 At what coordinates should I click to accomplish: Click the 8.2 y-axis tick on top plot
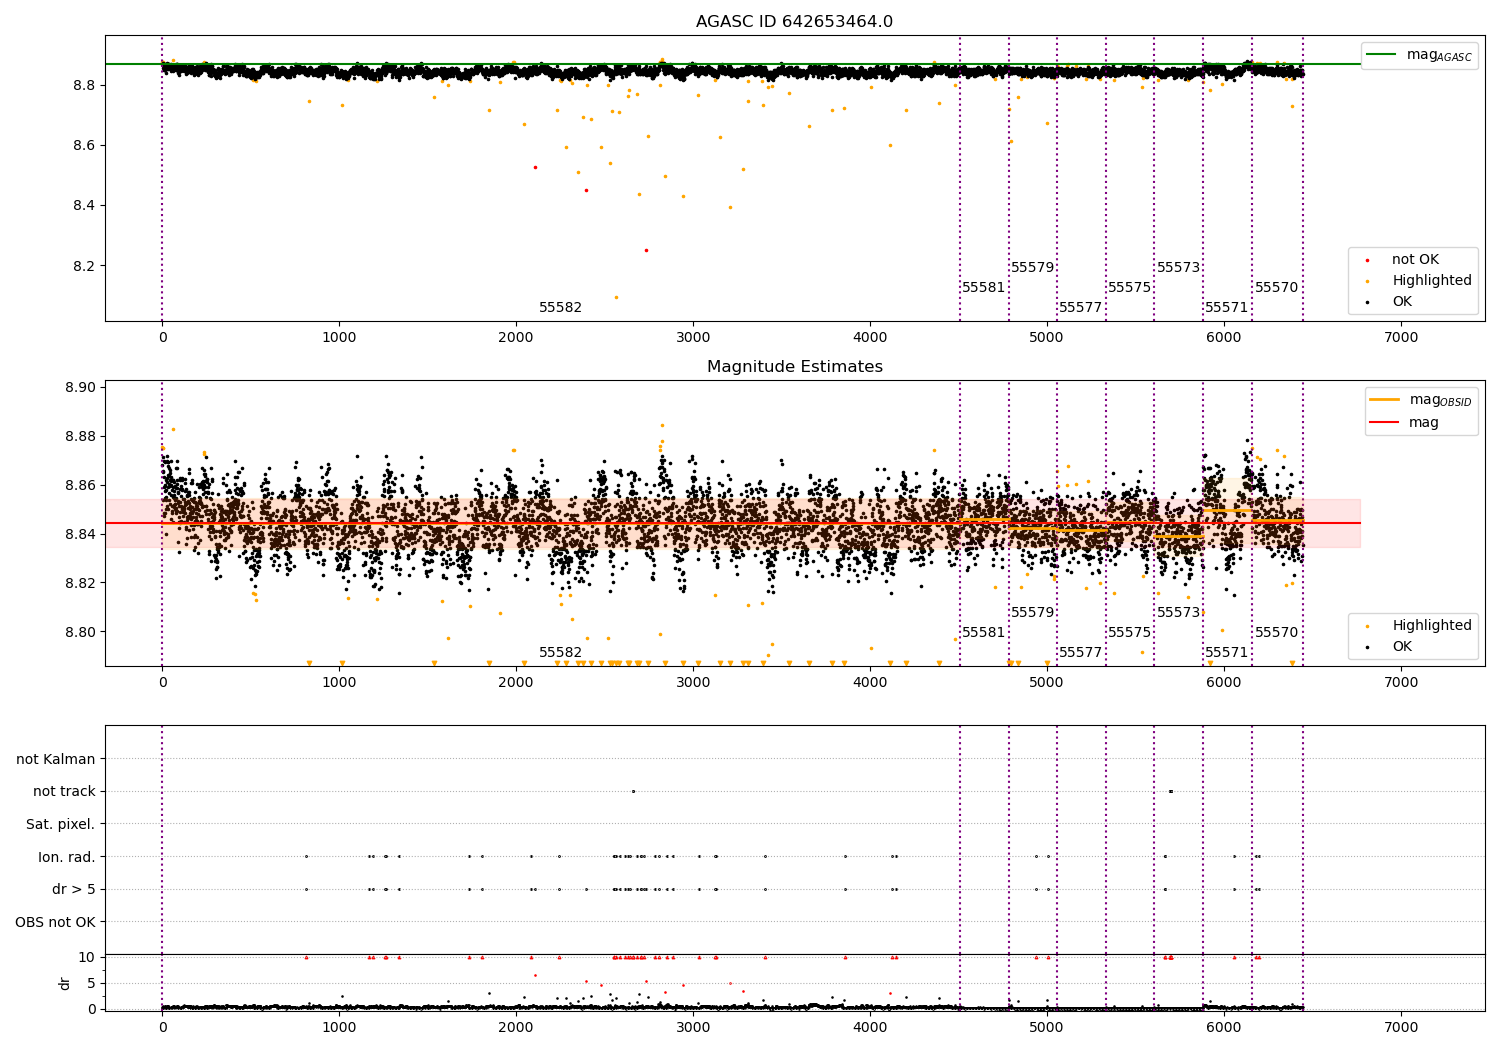84,266
